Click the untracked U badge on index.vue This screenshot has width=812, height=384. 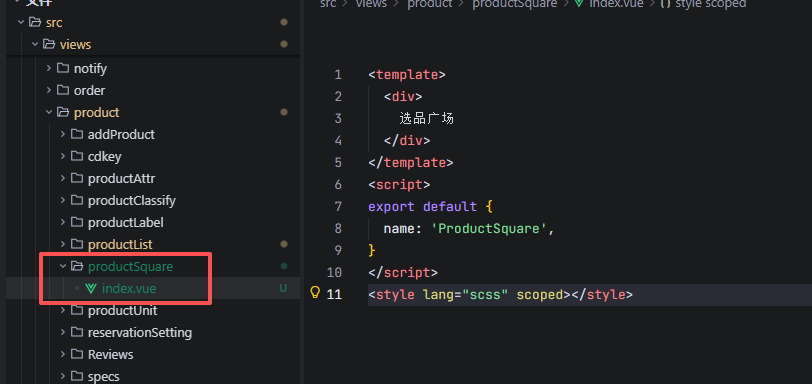click(283, 288)
